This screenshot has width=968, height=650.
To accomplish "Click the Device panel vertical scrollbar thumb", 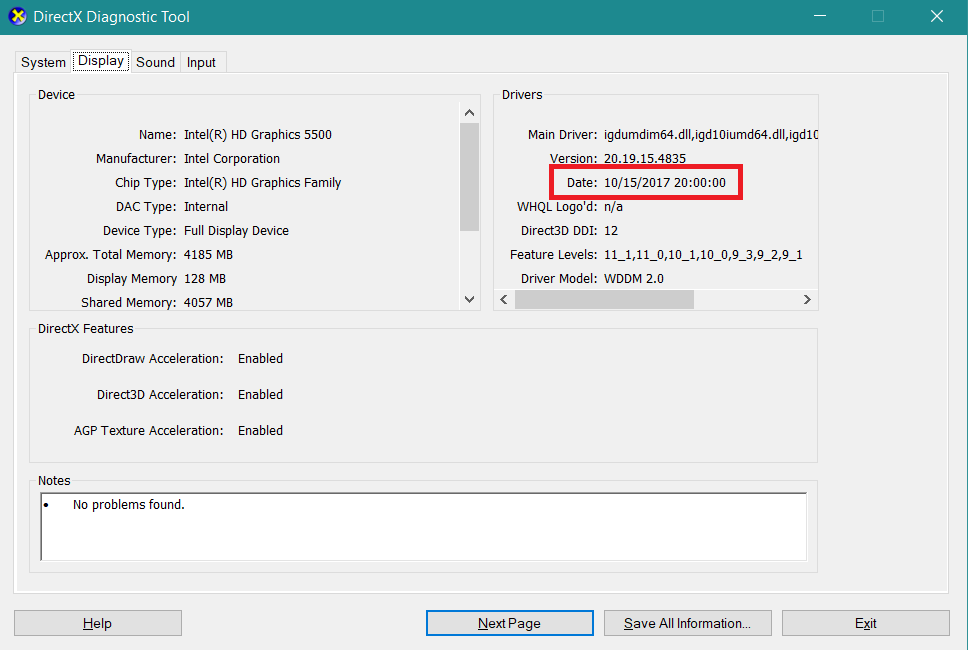I will coord(469,177).
